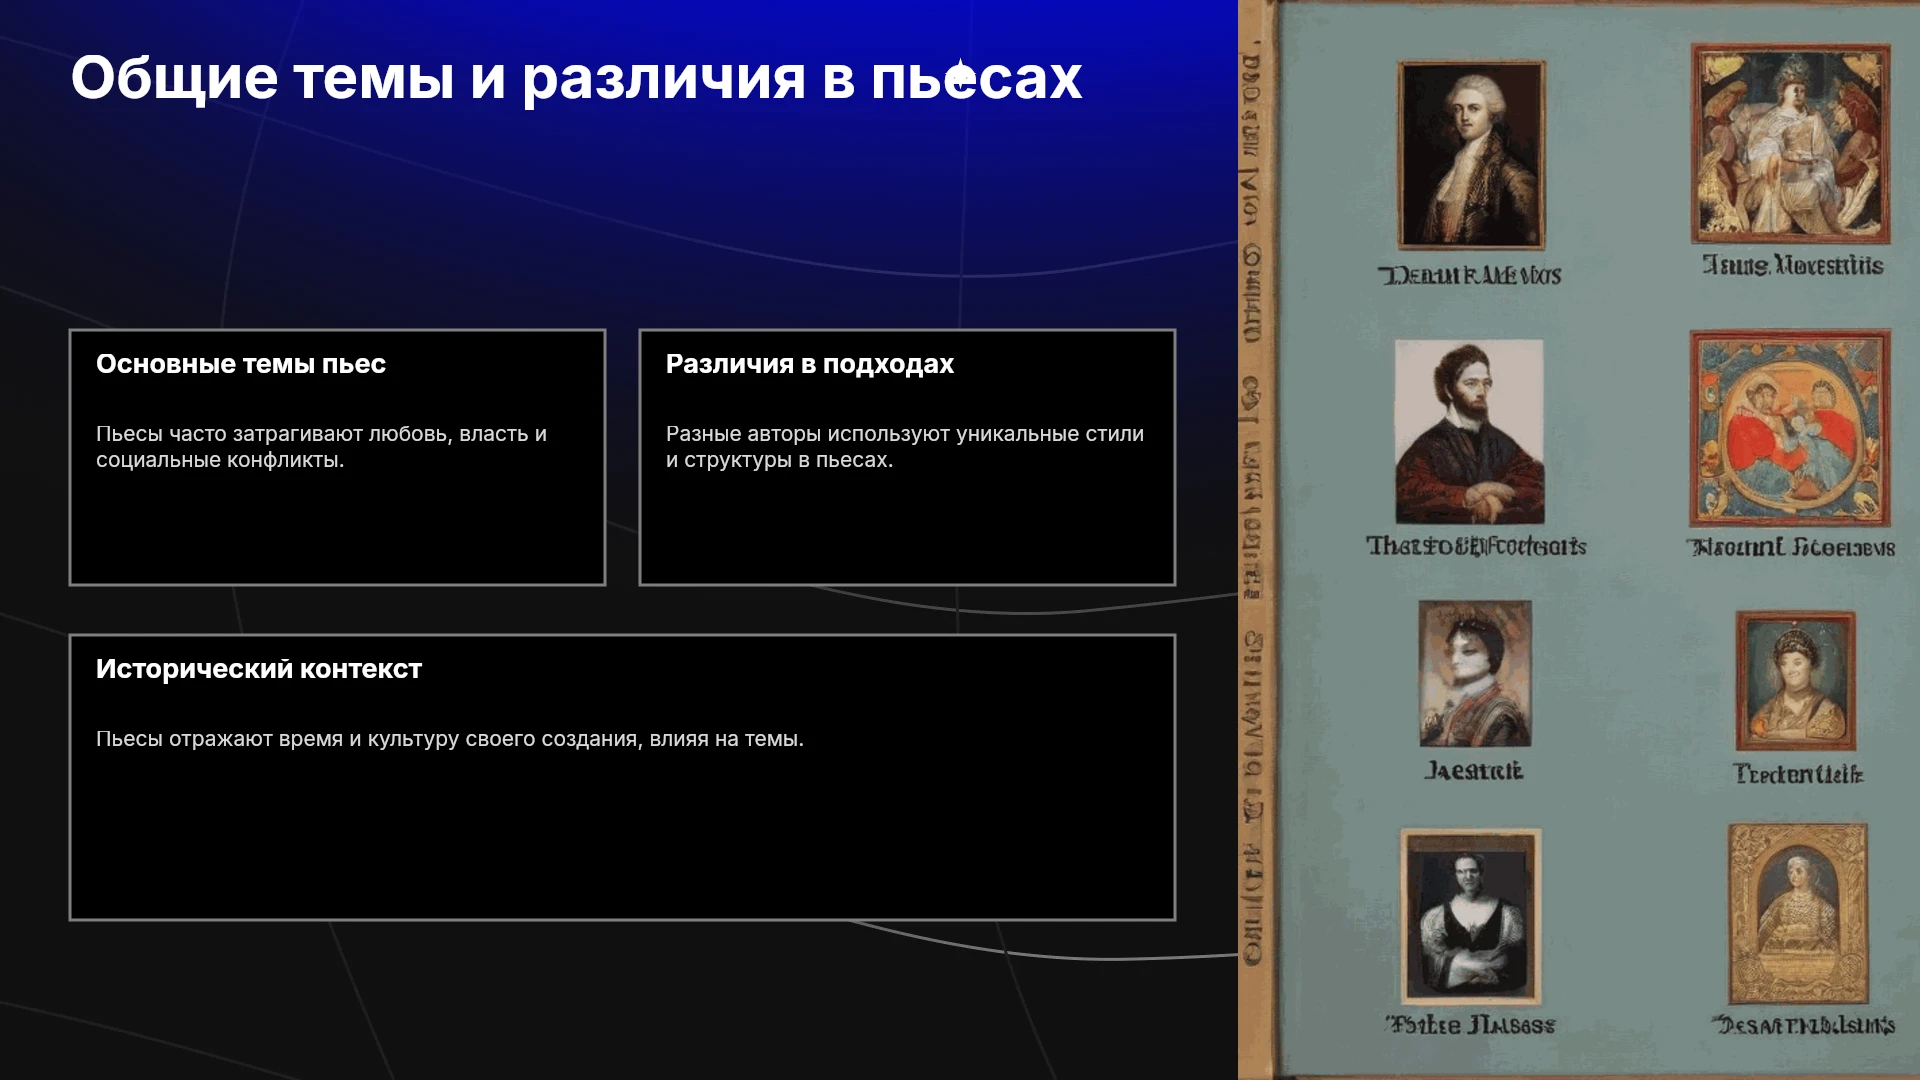Click the portrait of the bearded man in red
The height and width of the screenshot is (1080, 1920).
[1469, 432]
